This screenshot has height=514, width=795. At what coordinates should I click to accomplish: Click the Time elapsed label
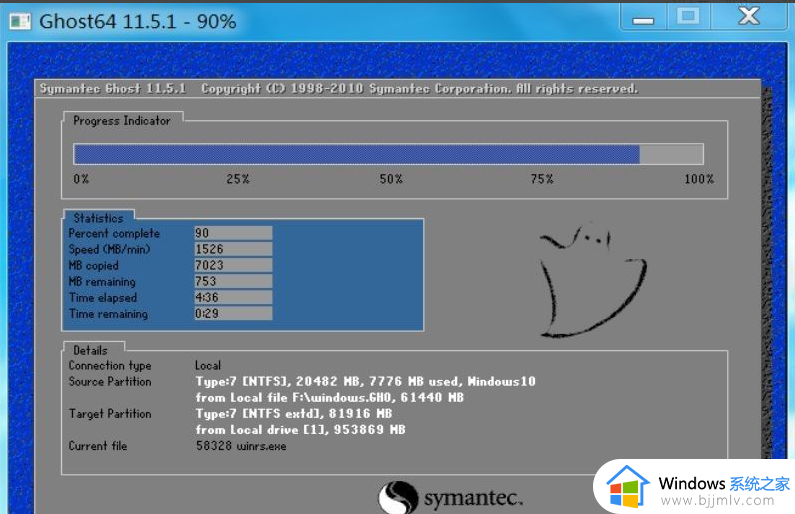click(103, 298)
